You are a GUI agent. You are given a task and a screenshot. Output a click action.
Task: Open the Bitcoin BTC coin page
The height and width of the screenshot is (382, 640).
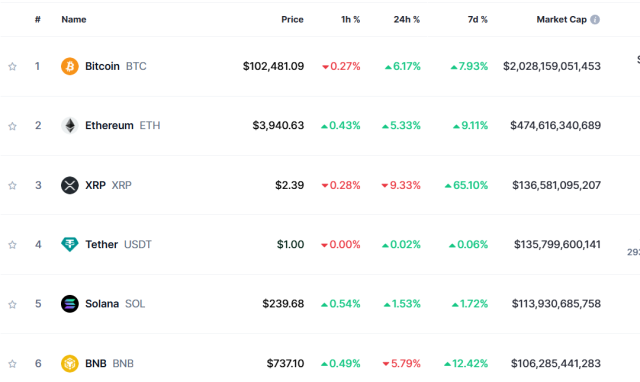116,66
